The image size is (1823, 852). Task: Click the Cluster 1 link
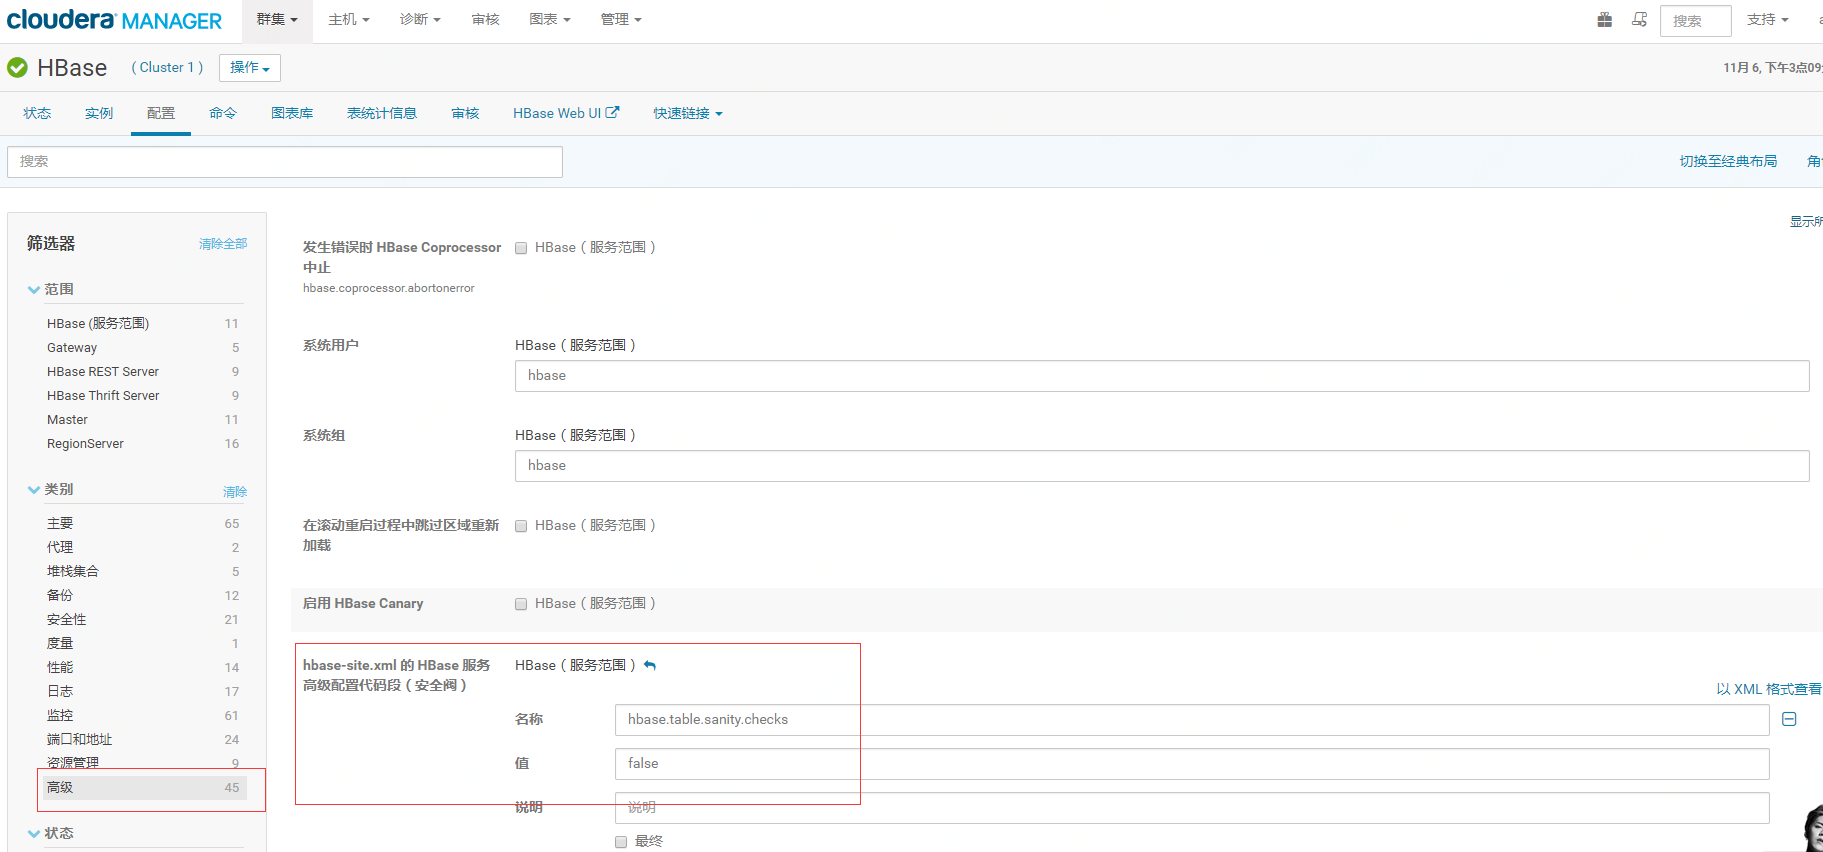coord(167,67)
